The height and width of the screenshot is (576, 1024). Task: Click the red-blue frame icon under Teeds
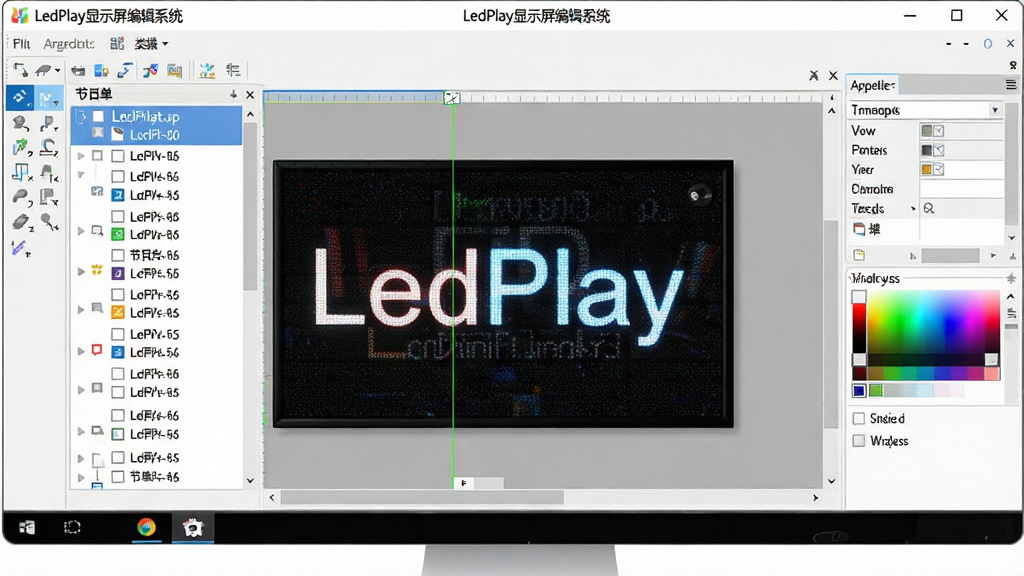tap(859, 229)
